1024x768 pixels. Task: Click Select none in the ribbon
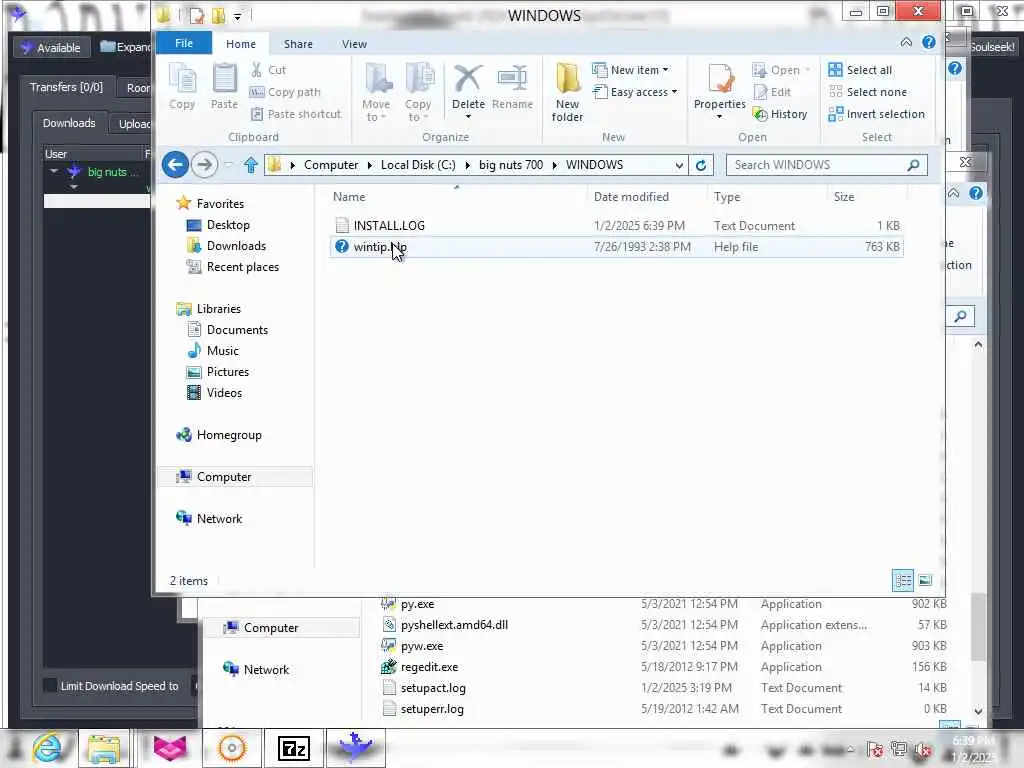(x=867, y=92)
